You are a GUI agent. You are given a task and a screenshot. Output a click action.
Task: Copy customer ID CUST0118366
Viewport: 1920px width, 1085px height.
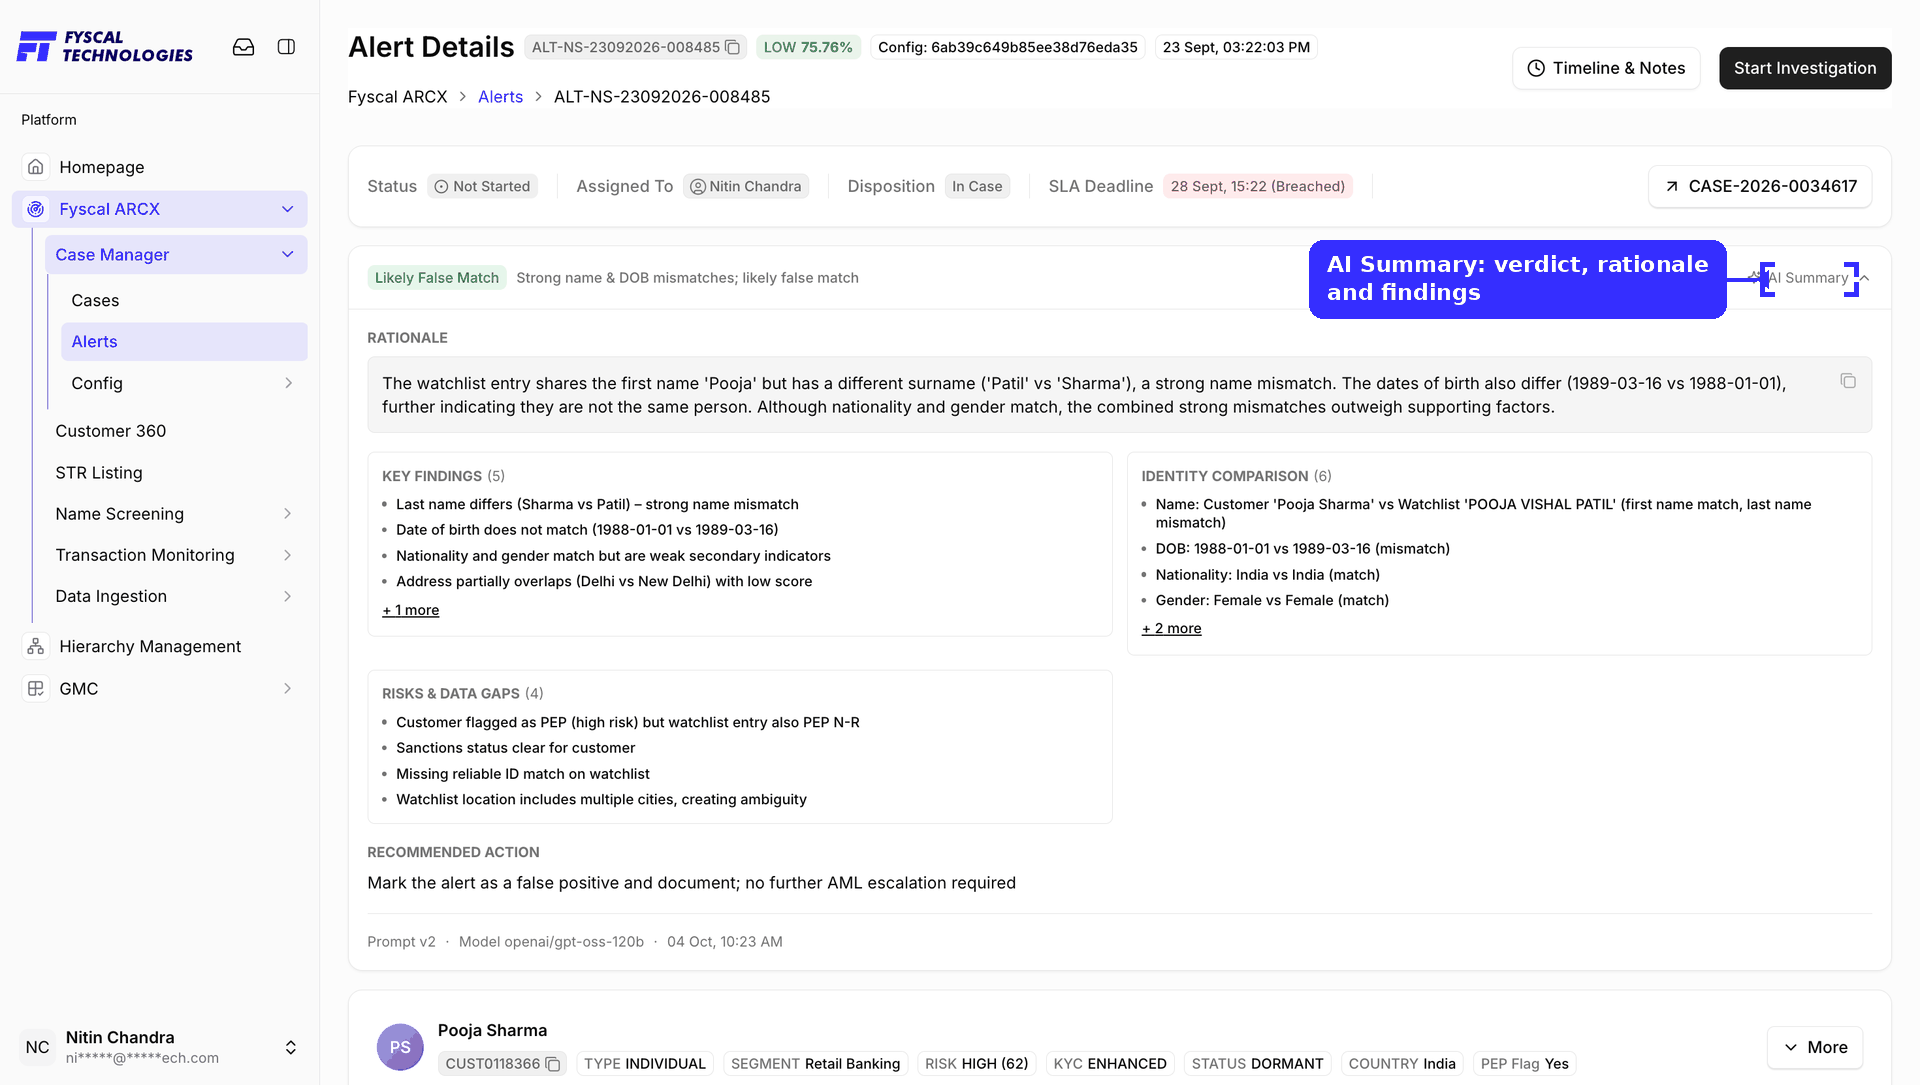pos(552,1064)
